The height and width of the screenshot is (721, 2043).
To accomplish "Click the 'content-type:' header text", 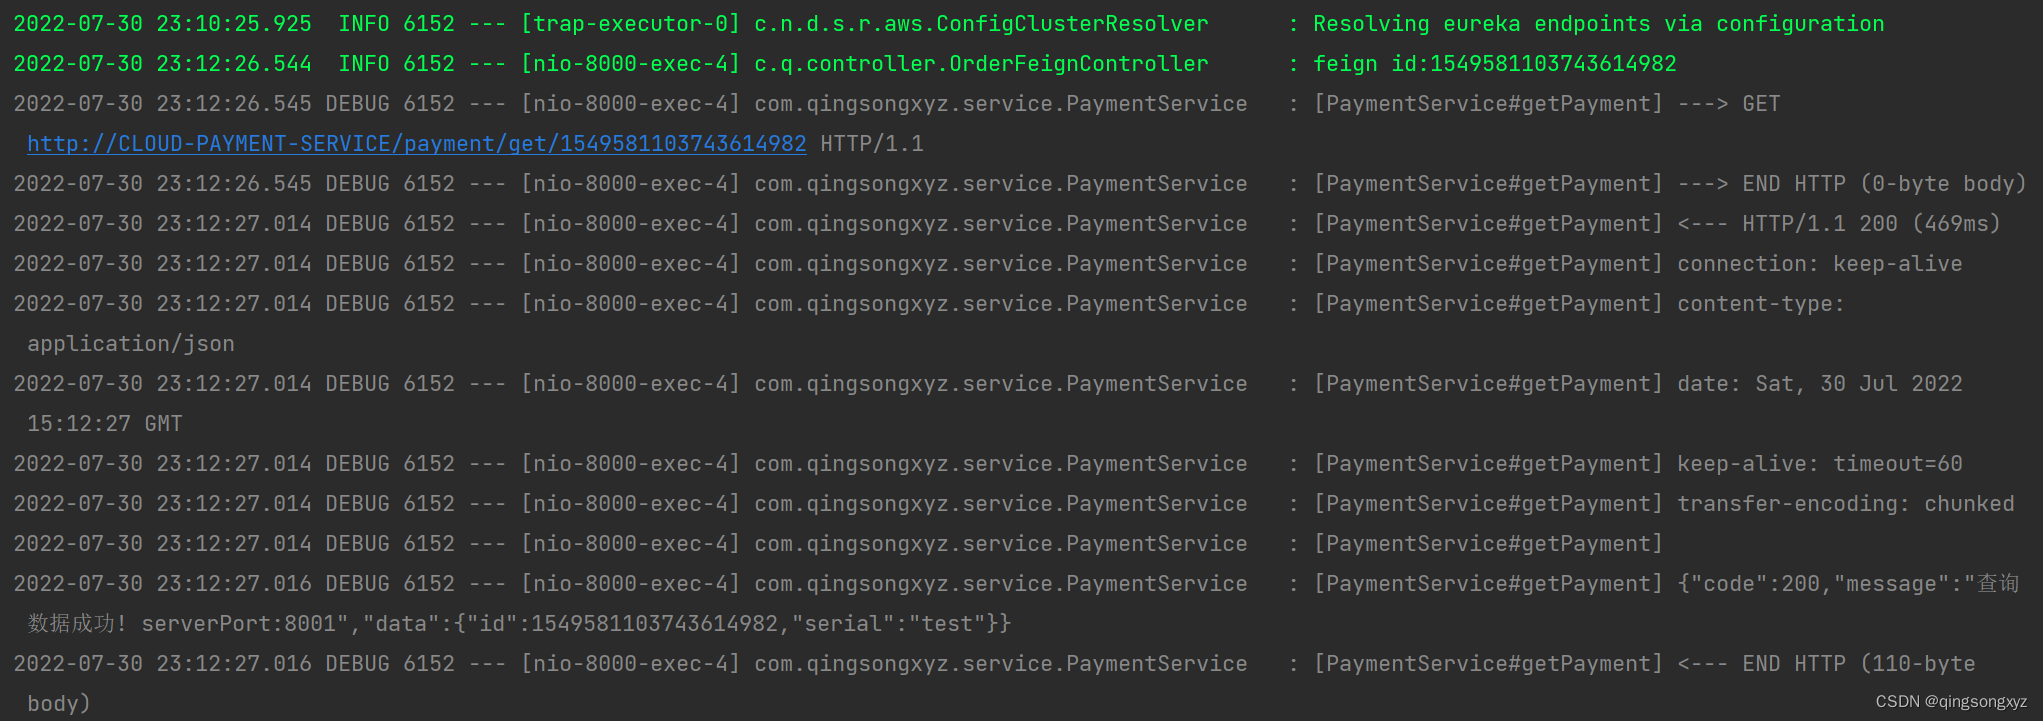I will click(x=1761, y=304).
